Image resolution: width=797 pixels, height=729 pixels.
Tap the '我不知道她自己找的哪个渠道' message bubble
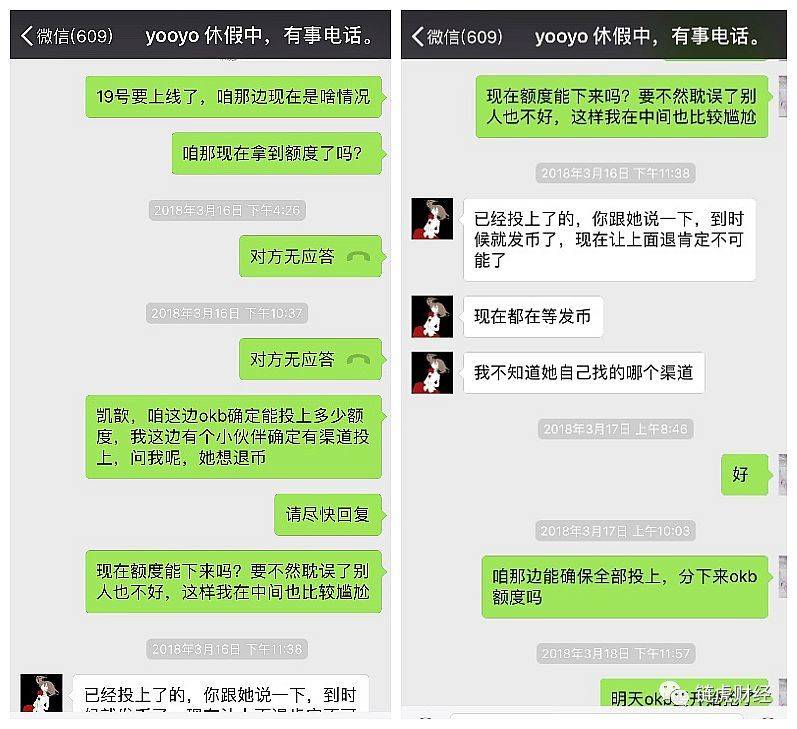[x=584, y=373]
